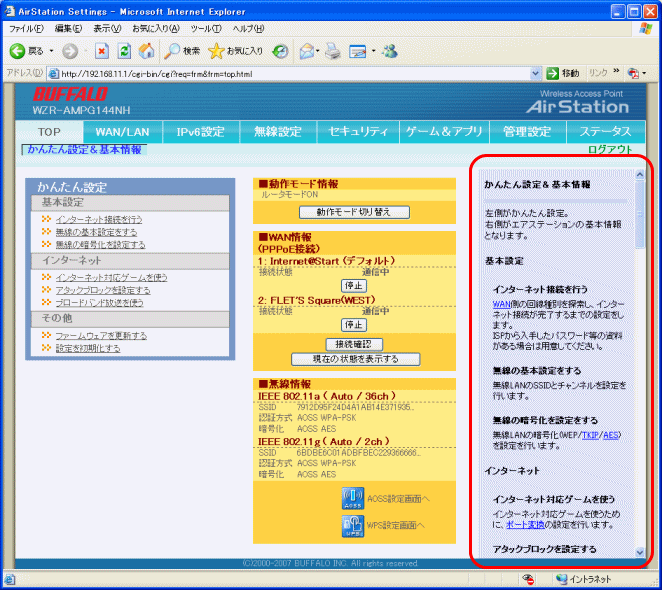This screenshot has height=590, width=662.
Task: Click the Print toolbar icon
Action: tap(334, 51)
